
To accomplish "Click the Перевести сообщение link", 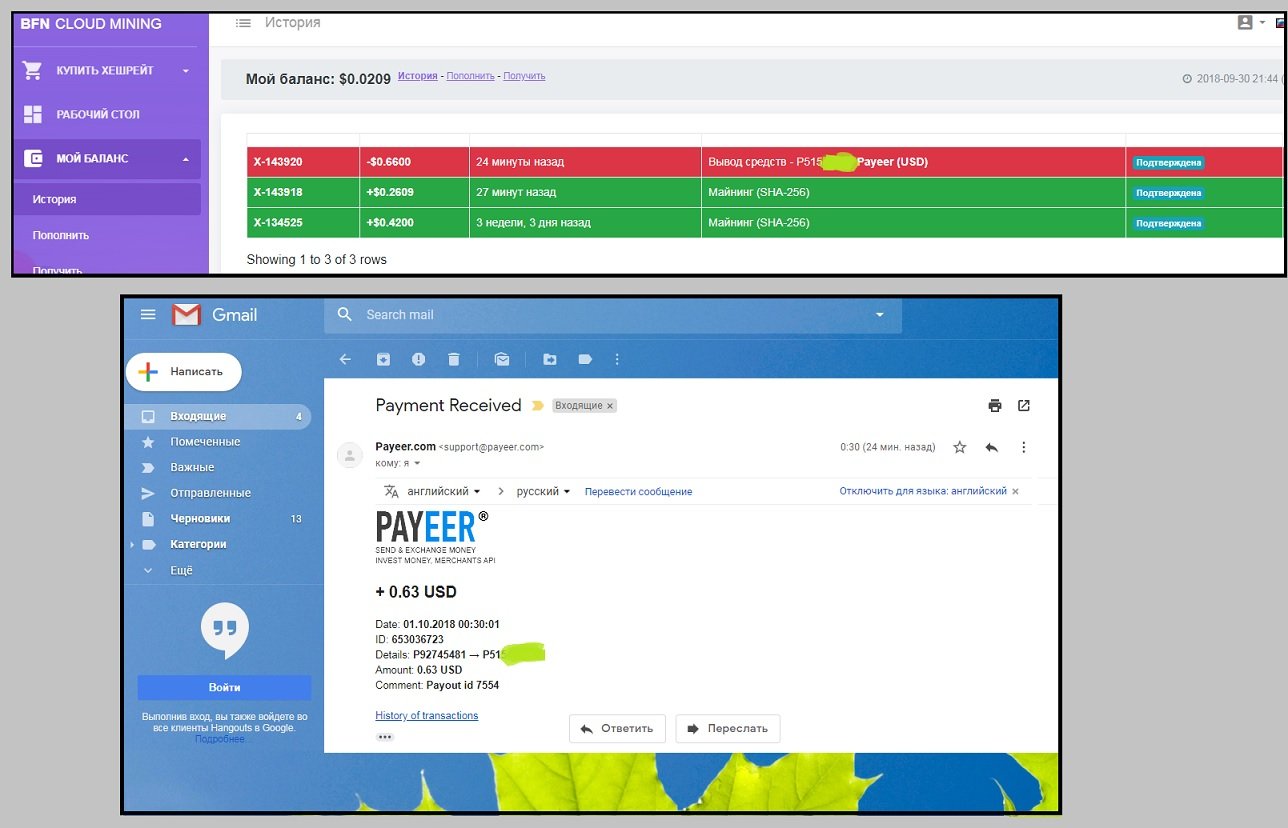I will 638,491.
